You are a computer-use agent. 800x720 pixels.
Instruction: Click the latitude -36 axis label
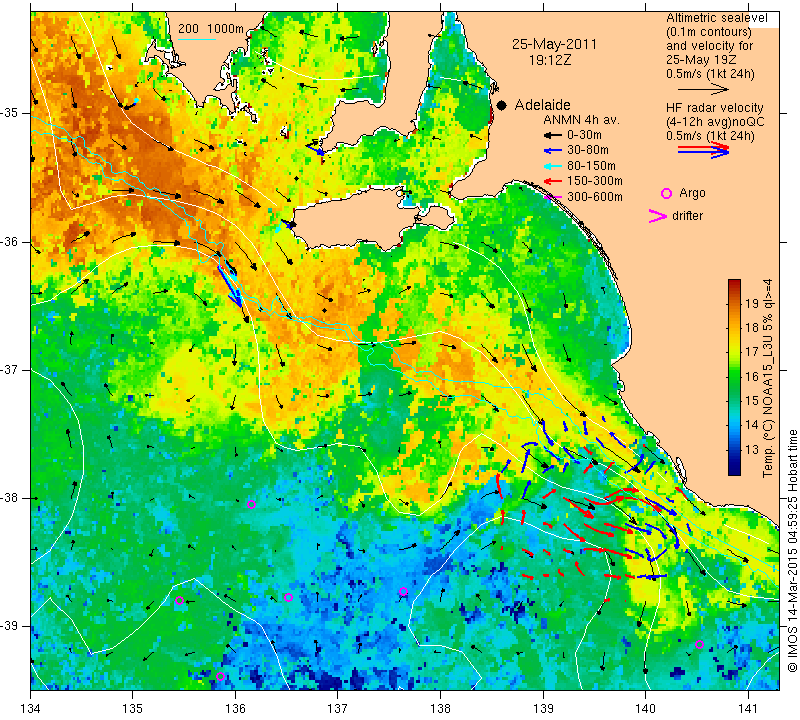9,242
